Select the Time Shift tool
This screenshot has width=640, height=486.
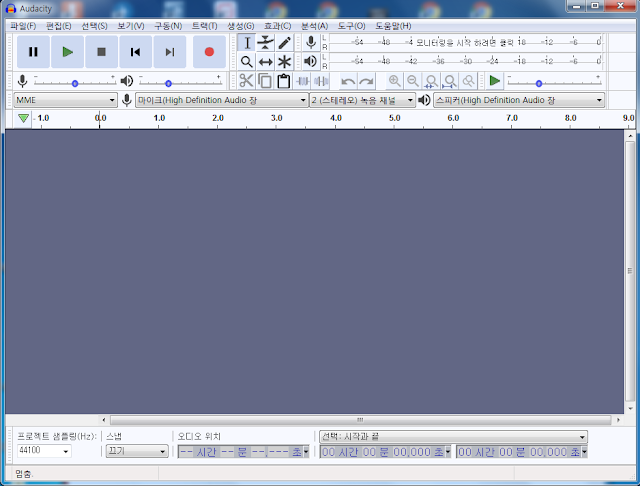pos(265,62)
